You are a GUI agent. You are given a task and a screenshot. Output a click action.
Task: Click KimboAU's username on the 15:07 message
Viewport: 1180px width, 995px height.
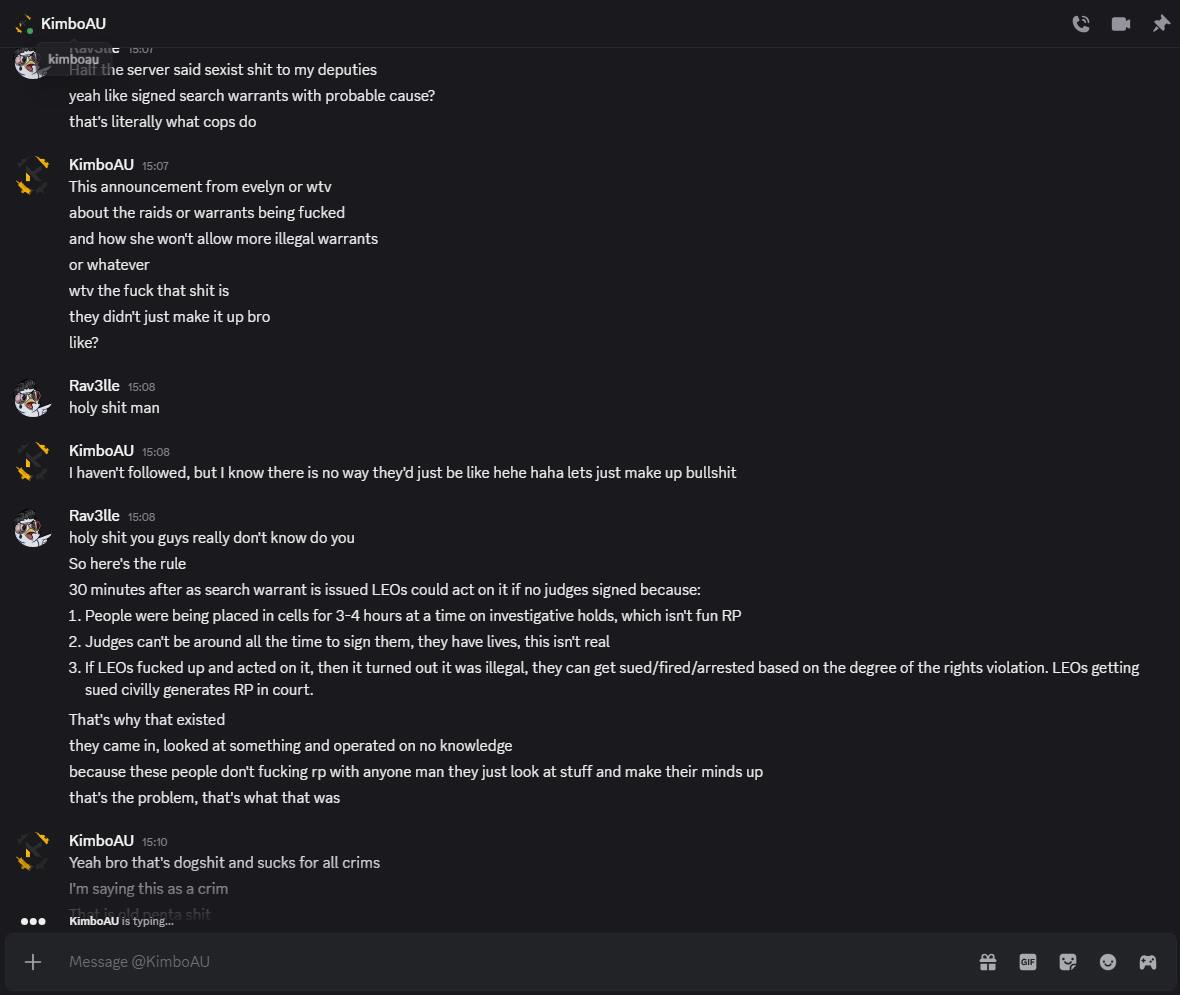[101, 164]
